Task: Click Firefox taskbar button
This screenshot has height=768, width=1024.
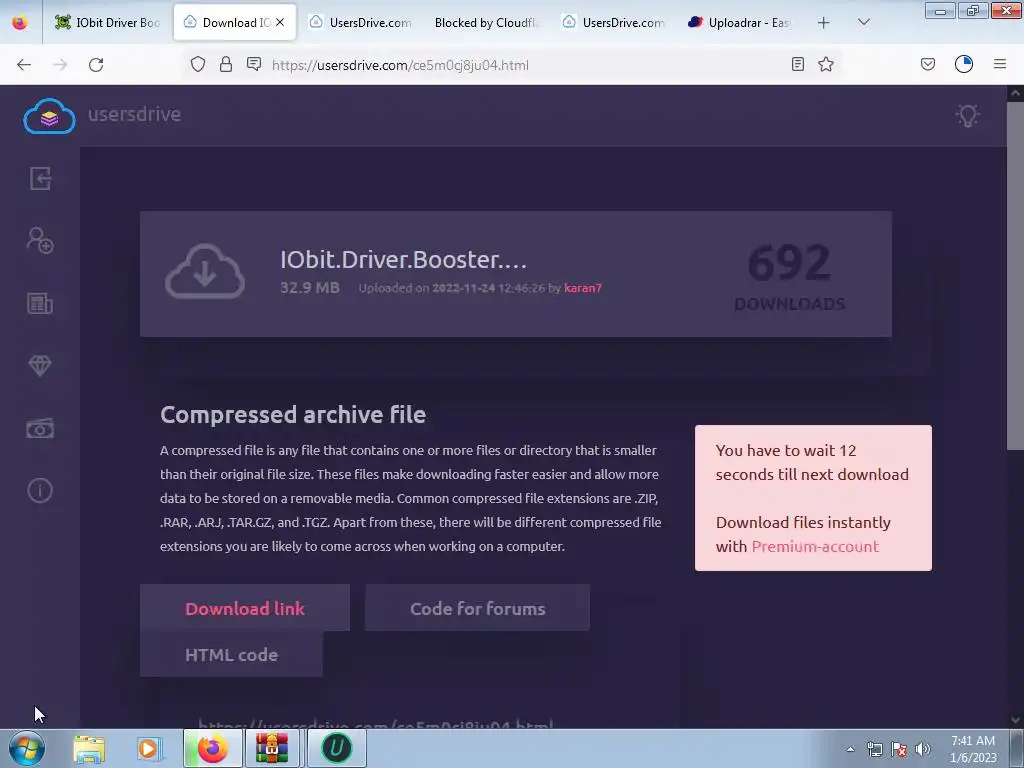Action: pyautogui.click(x=212, y=748)
